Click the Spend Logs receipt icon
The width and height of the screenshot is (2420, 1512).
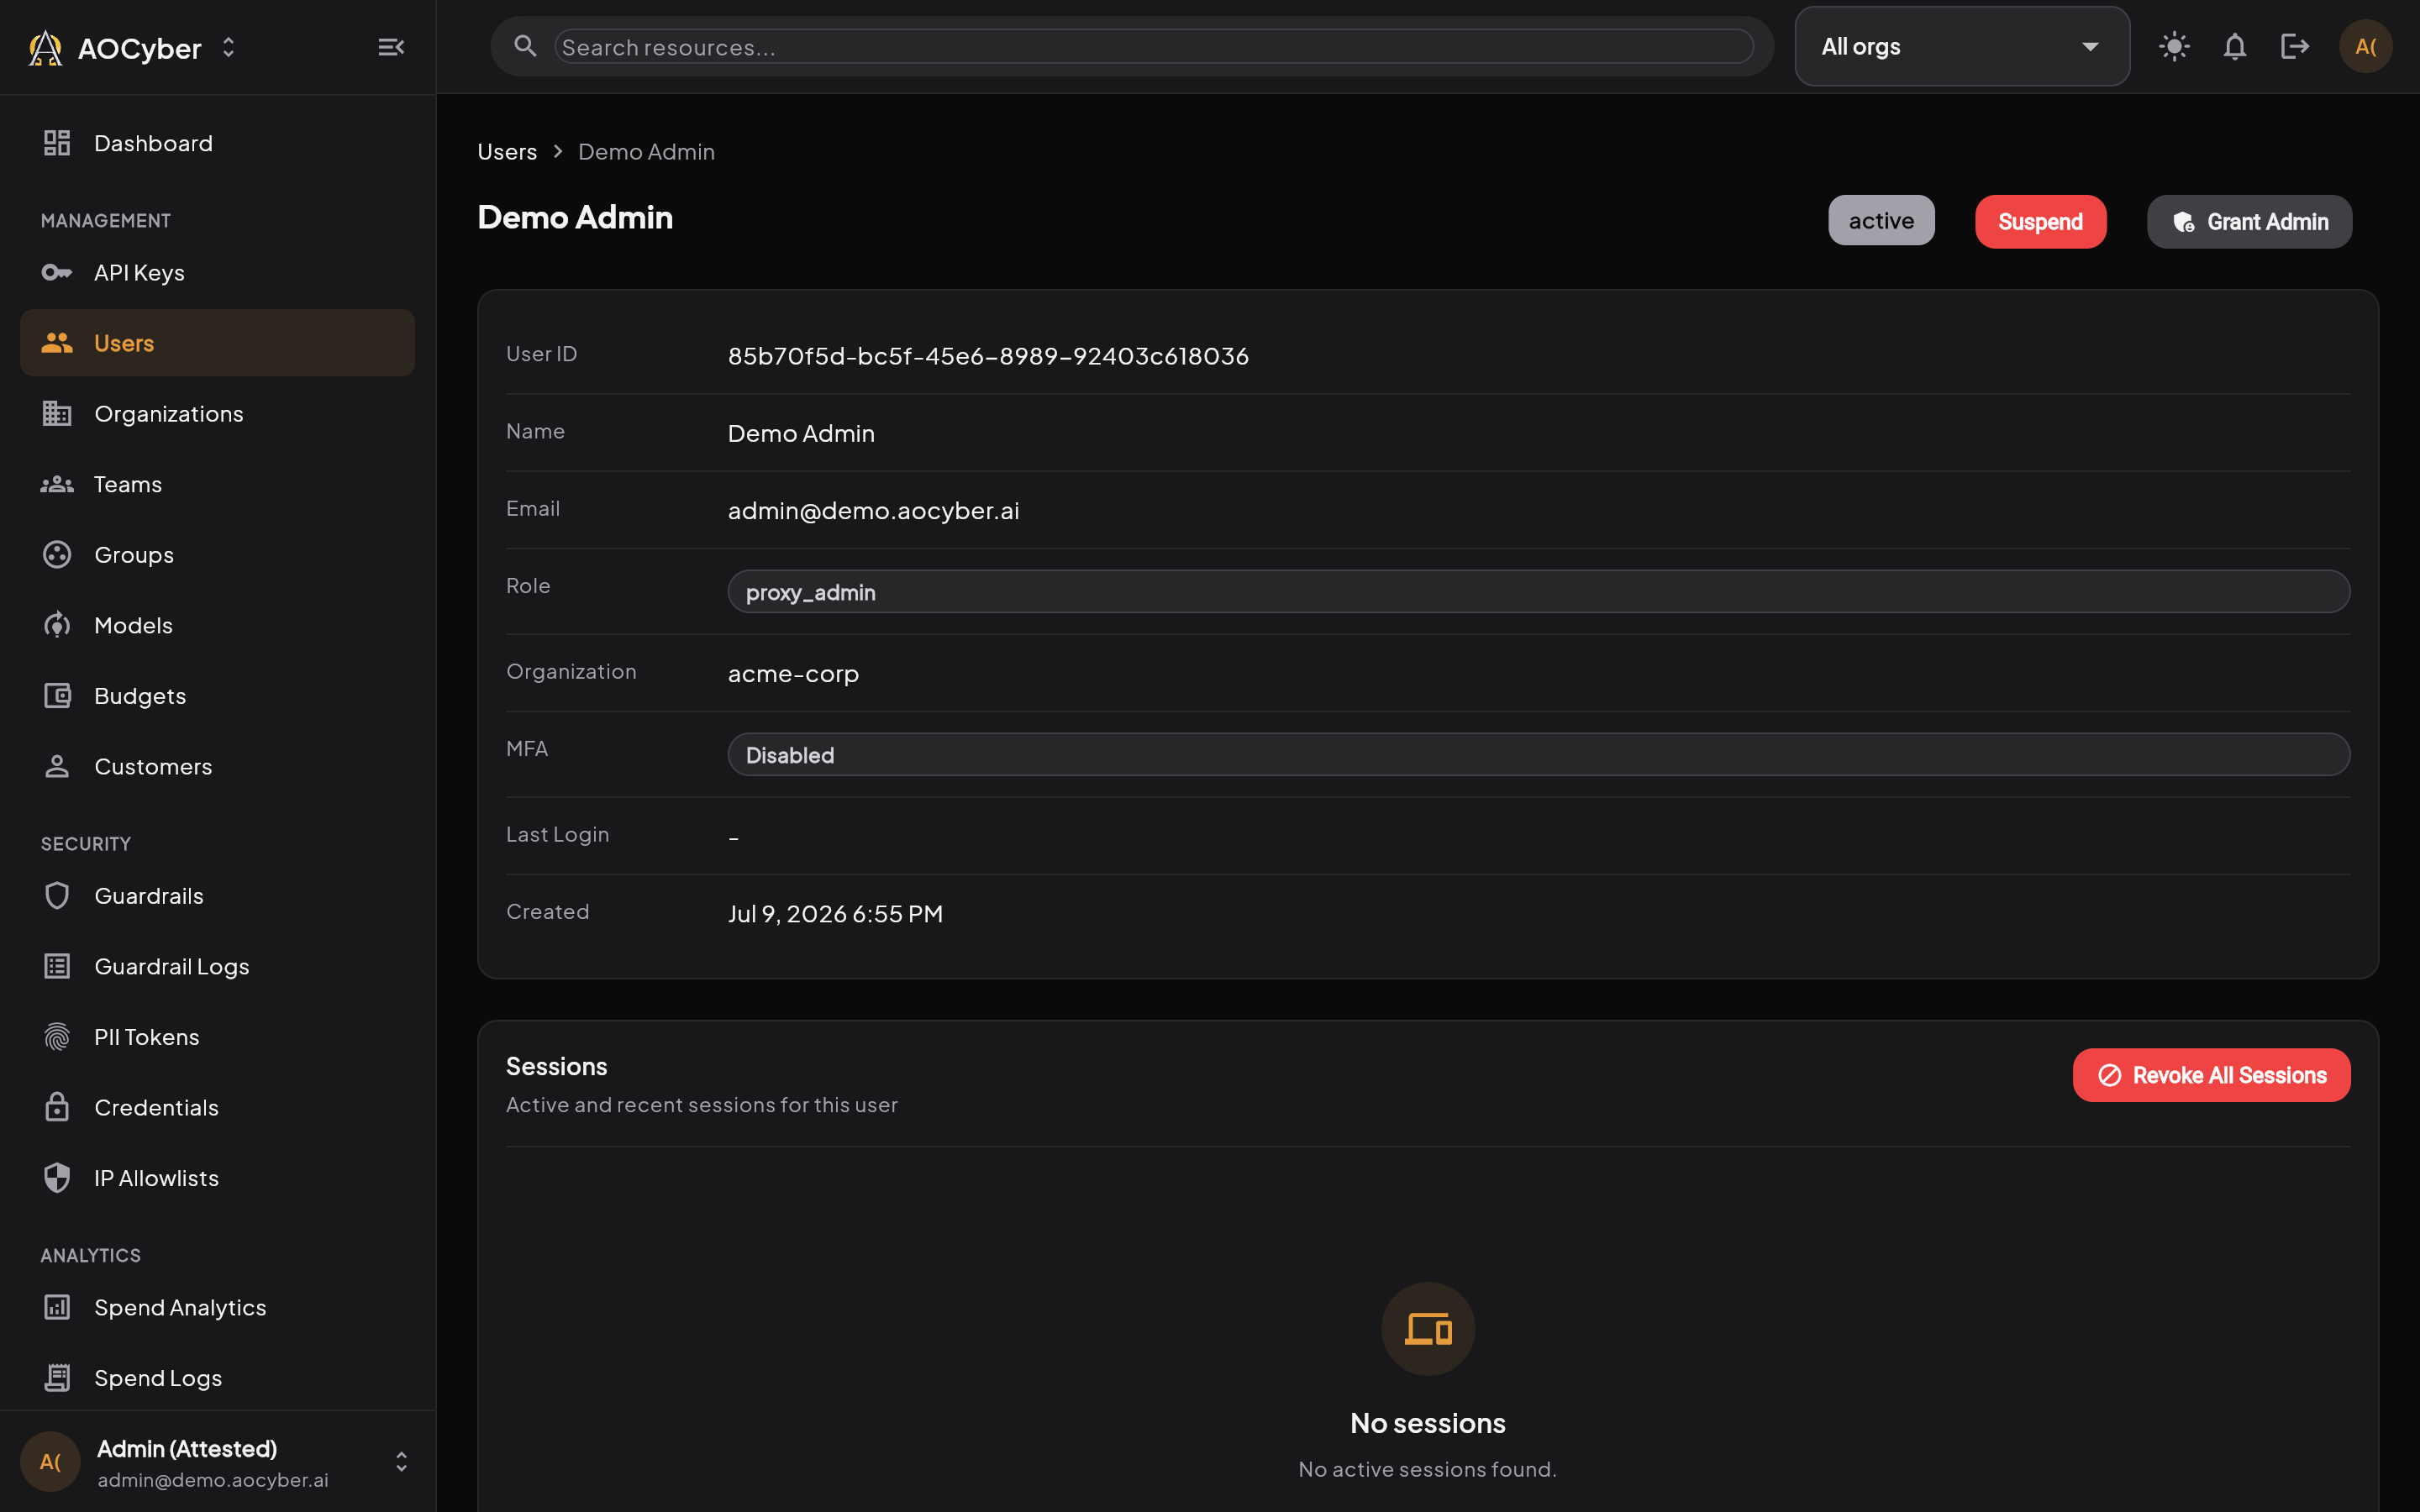pos(57,1378)
